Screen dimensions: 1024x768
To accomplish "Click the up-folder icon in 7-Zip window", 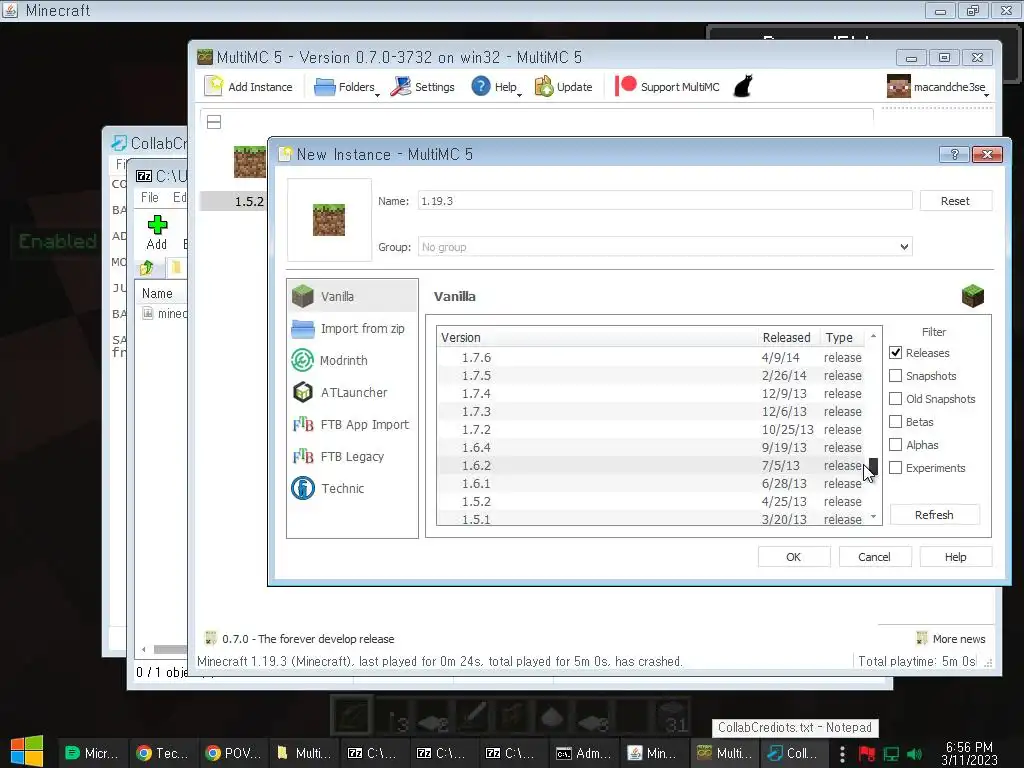I will point(146,267).
